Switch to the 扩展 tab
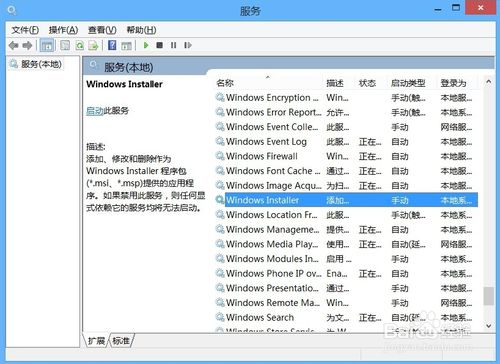 click(96, 341)
